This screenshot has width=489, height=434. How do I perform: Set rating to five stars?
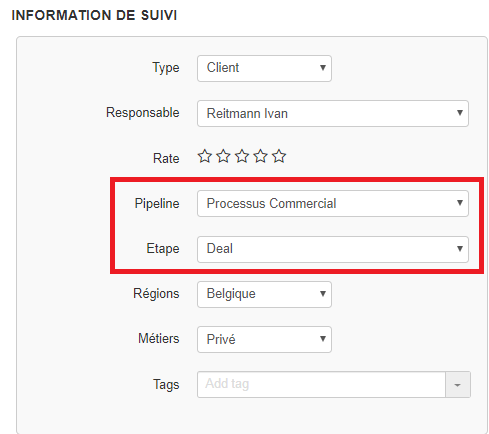[279, 156]
